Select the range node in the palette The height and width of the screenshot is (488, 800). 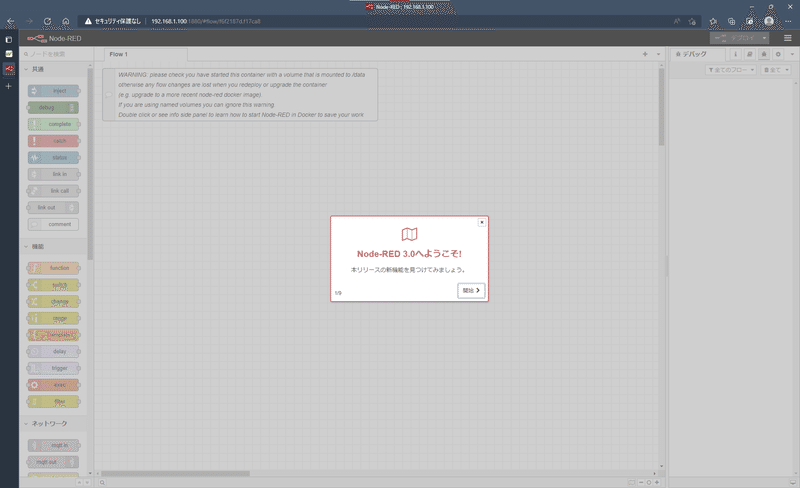click(54, 319)
